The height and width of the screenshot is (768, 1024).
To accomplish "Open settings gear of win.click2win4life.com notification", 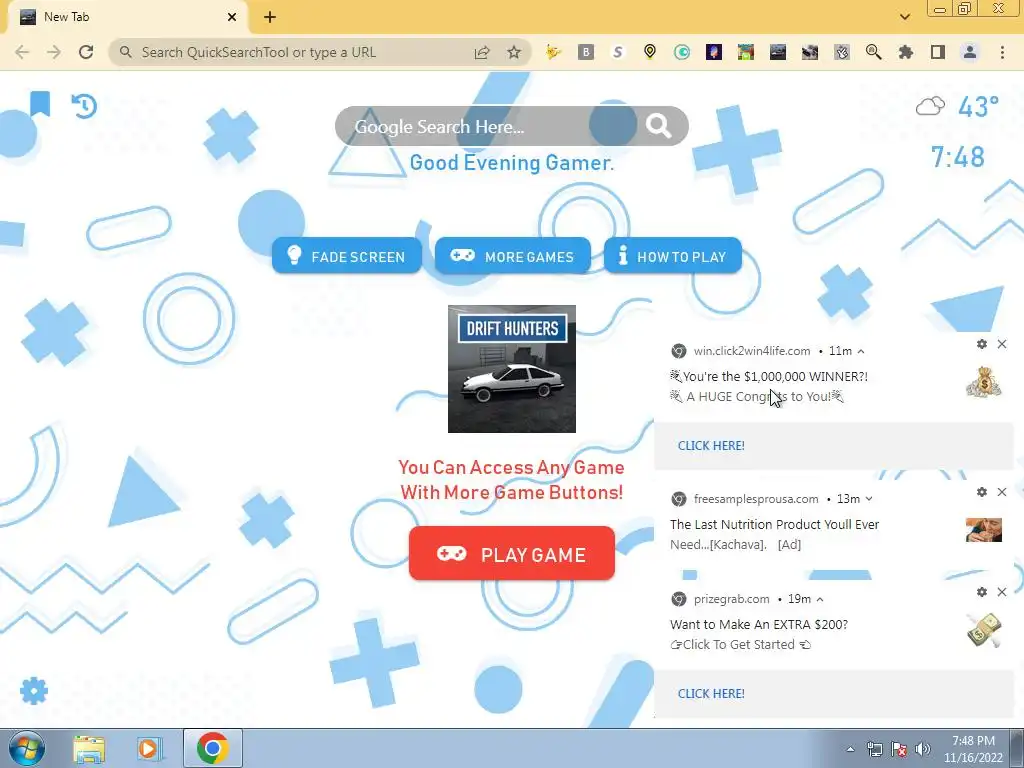I will [x=982, y=344].
